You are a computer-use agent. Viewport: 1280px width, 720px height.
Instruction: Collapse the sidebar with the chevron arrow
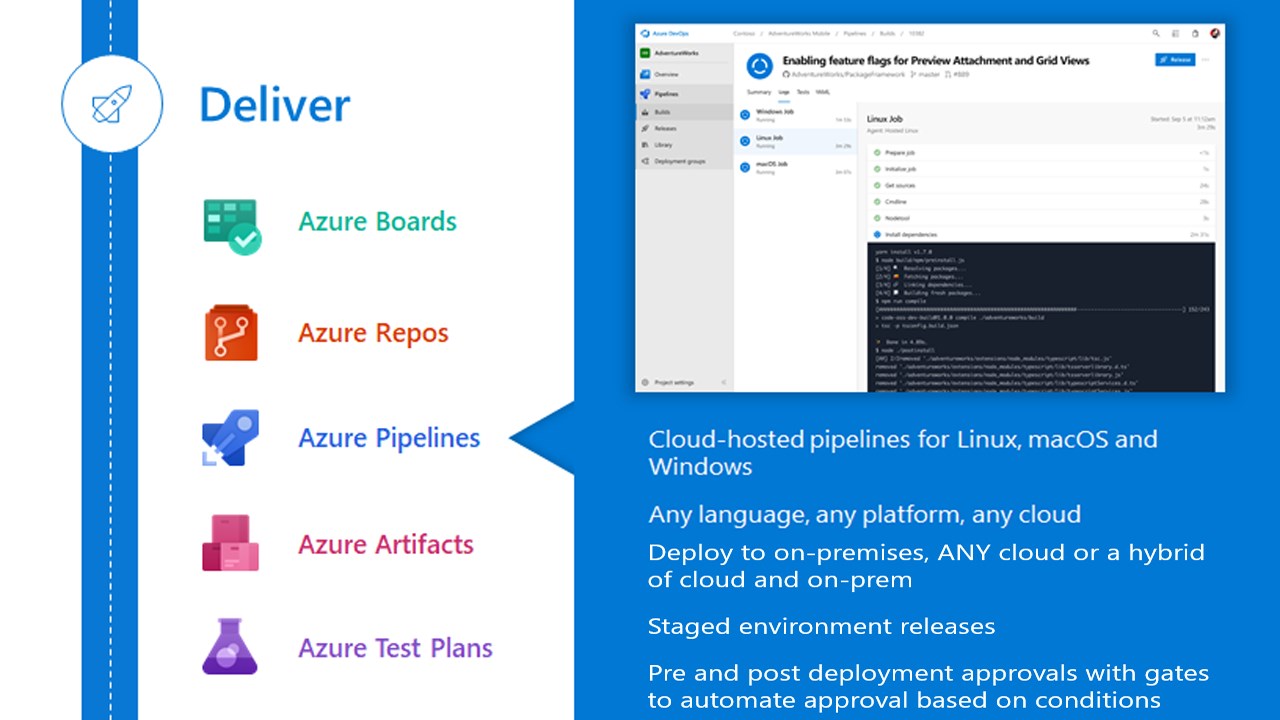(723, 382)
